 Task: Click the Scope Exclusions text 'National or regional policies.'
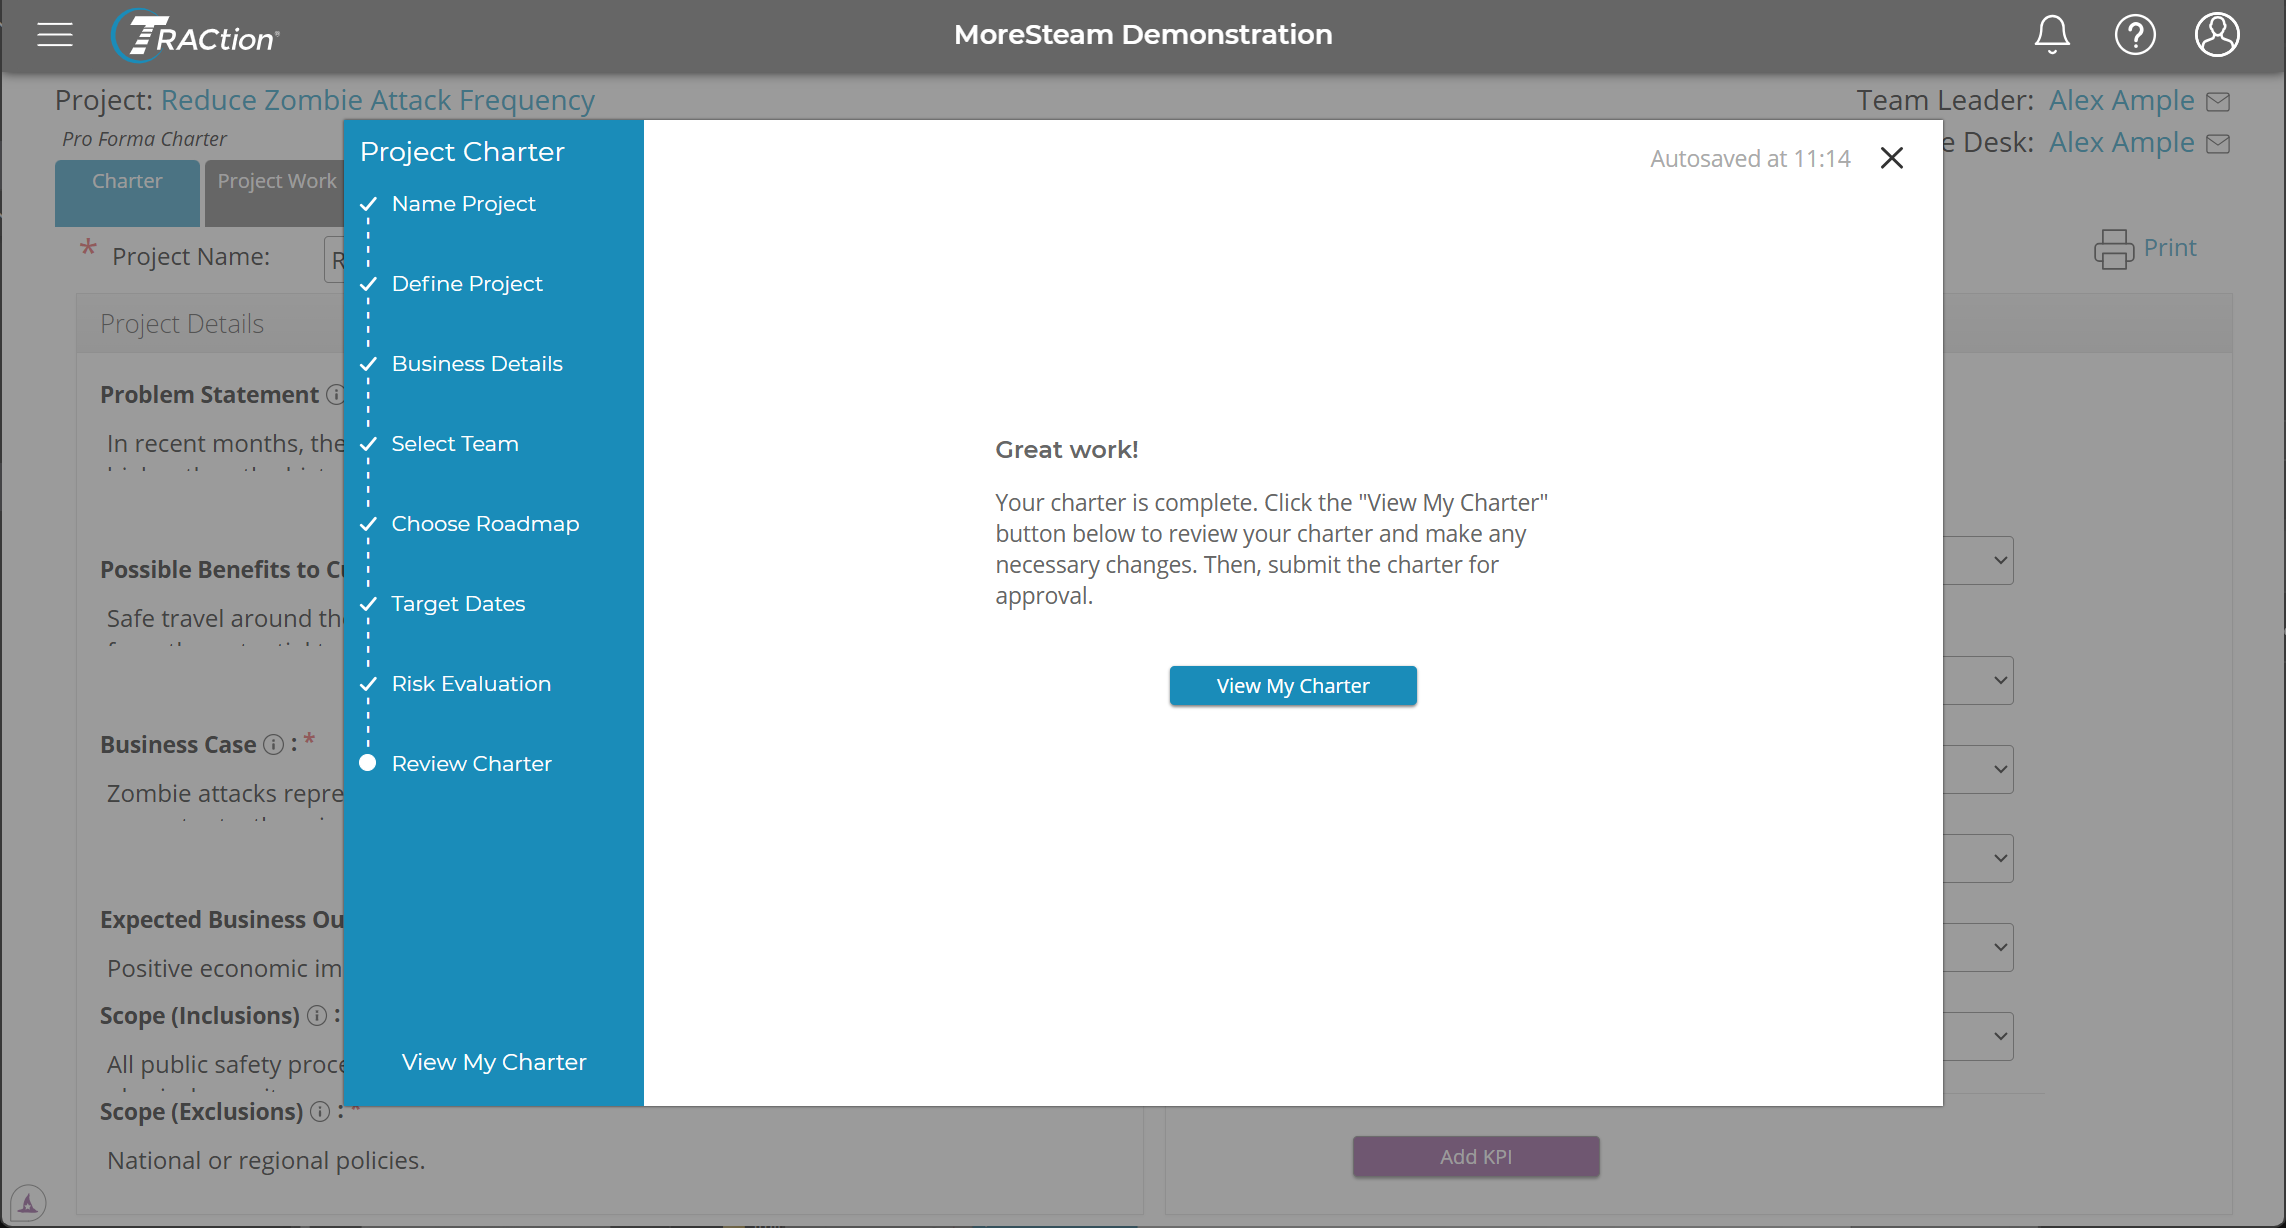266,1161
